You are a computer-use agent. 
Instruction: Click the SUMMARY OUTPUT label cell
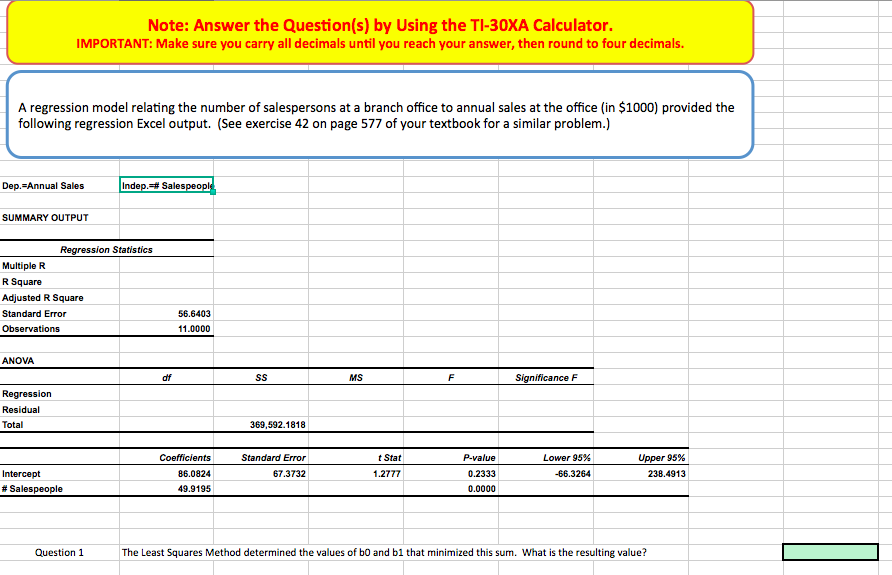coord(46,218)
